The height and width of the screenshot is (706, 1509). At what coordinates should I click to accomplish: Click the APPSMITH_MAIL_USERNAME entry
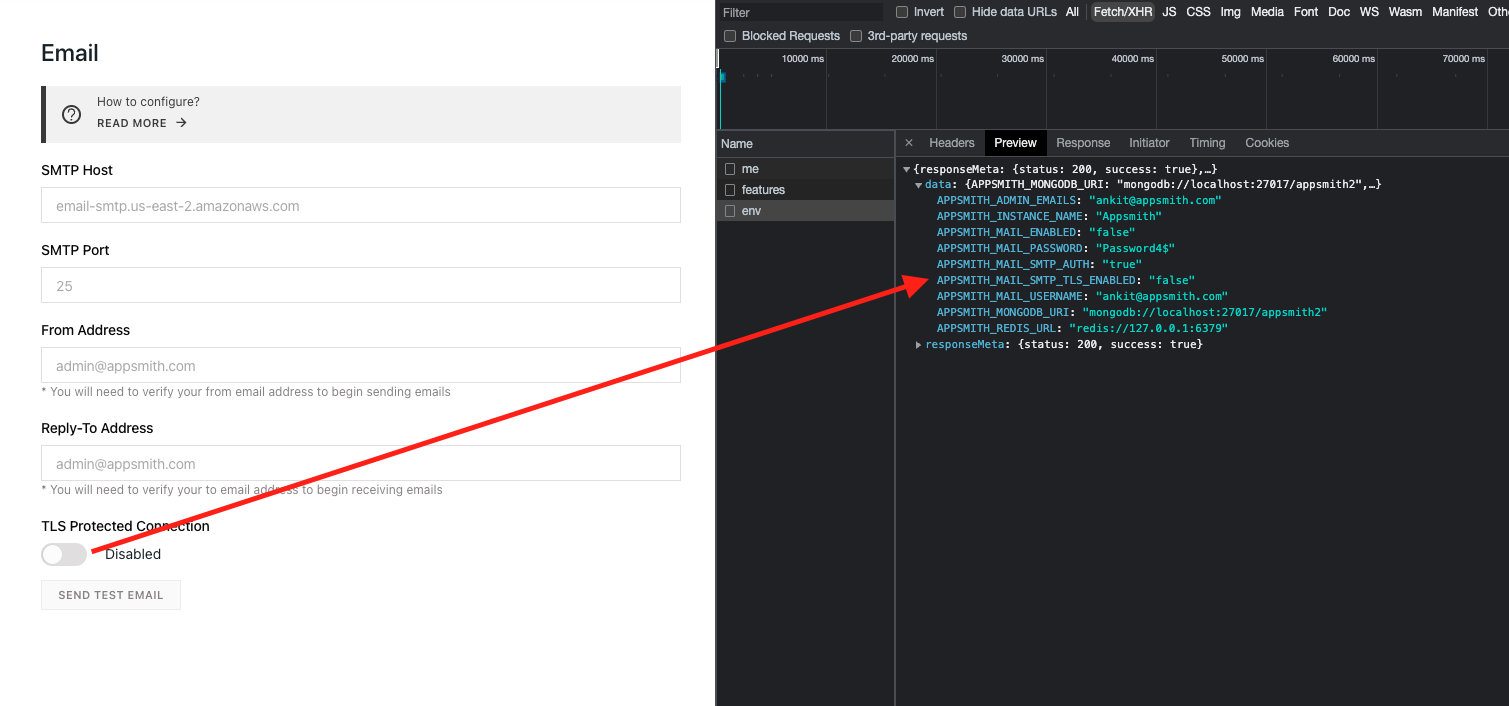[x=1082, y=297]
